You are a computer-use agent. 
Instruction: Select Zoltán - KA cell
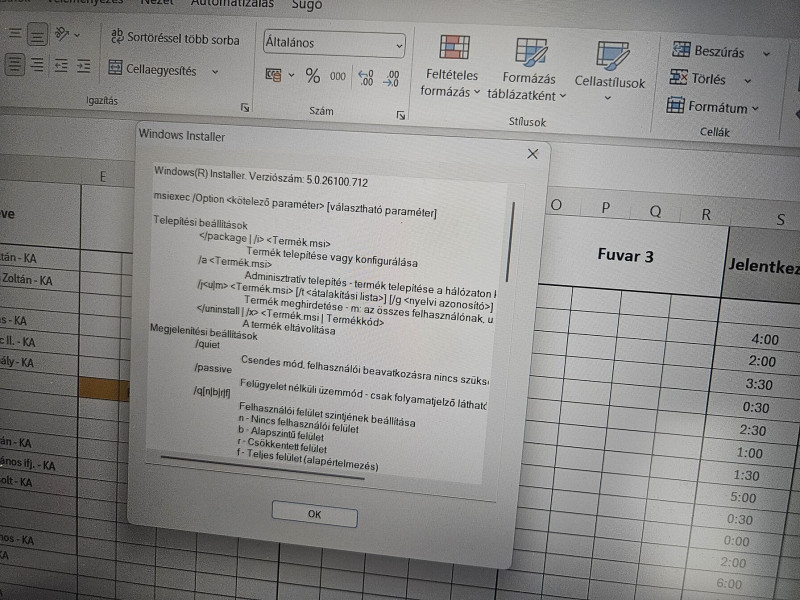point(28,279)
